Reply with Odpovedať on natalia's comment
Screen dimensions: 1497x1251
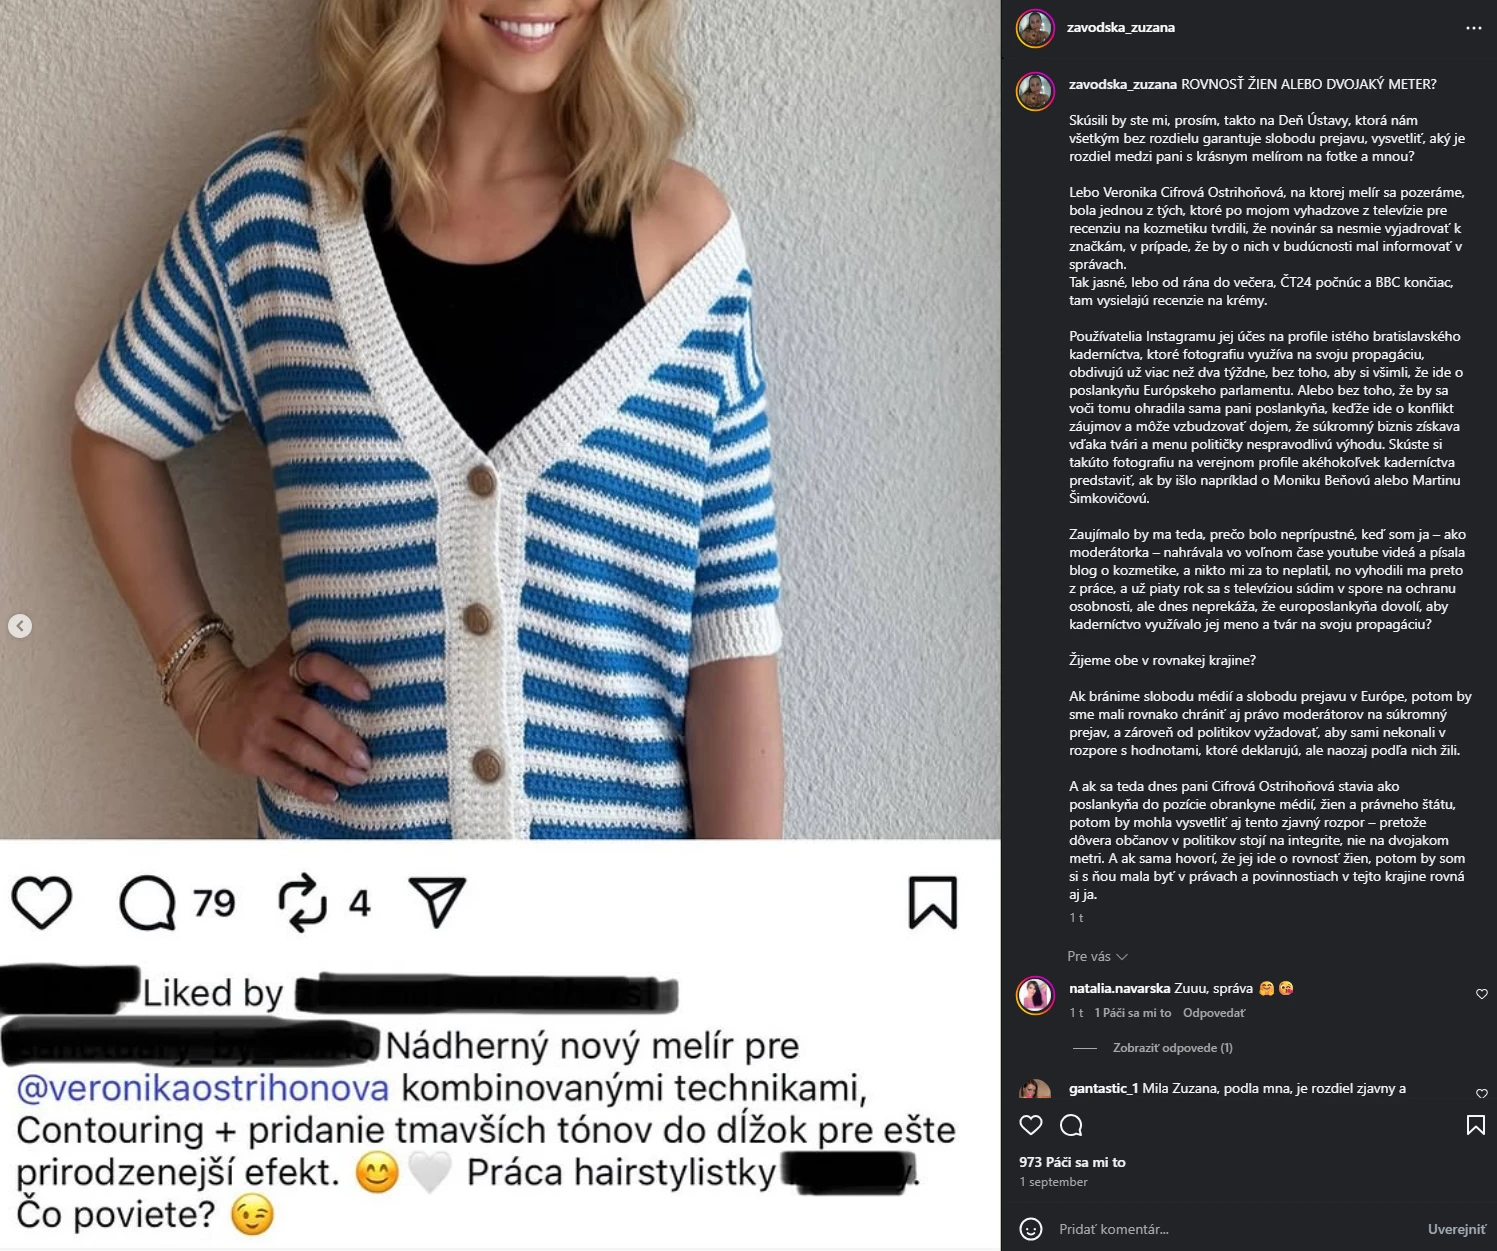click(x=1214, y=1013)
